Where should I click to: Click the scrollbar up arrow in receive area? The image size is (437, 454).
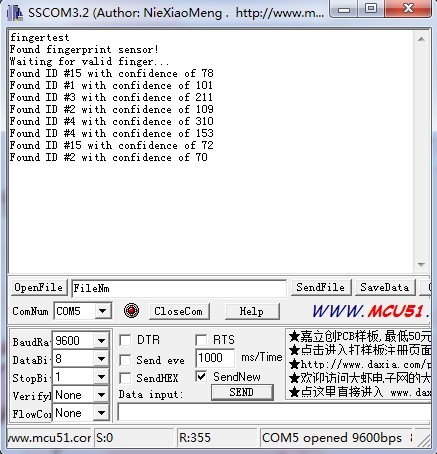pyautogui.click(x=421, y=39)
